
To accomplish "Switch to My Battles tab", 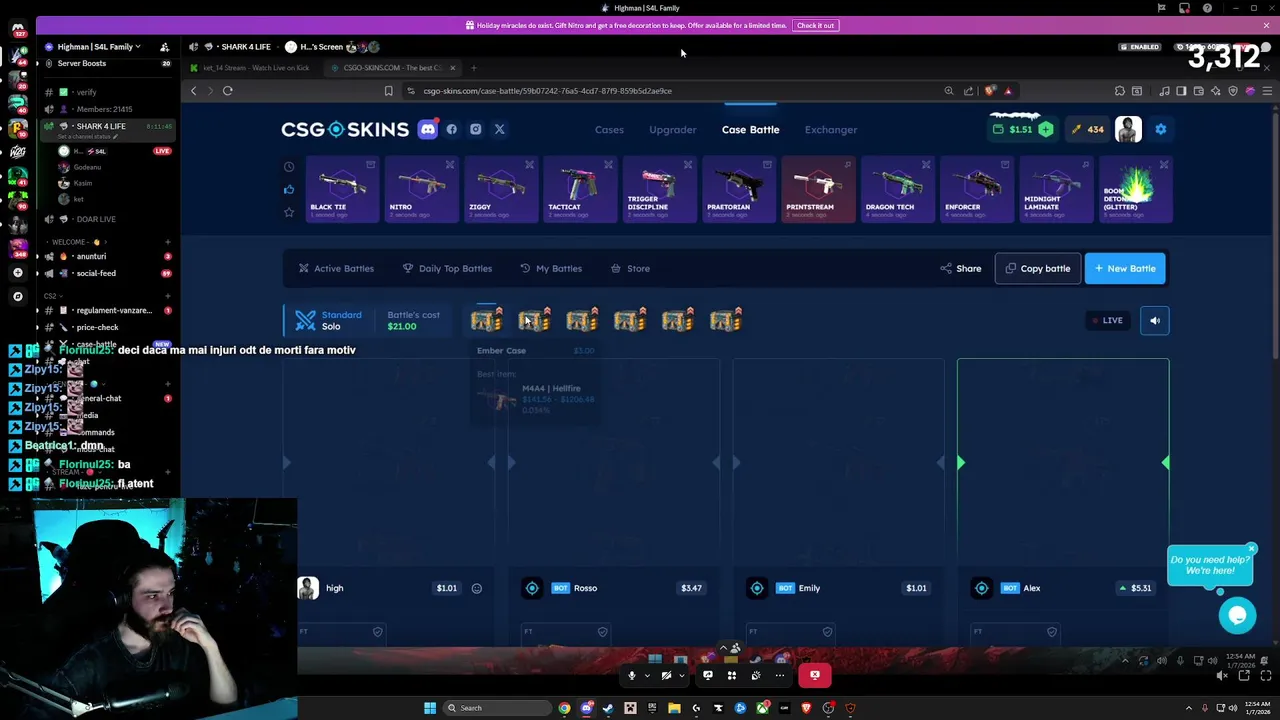I will click(x=551, y=268).
